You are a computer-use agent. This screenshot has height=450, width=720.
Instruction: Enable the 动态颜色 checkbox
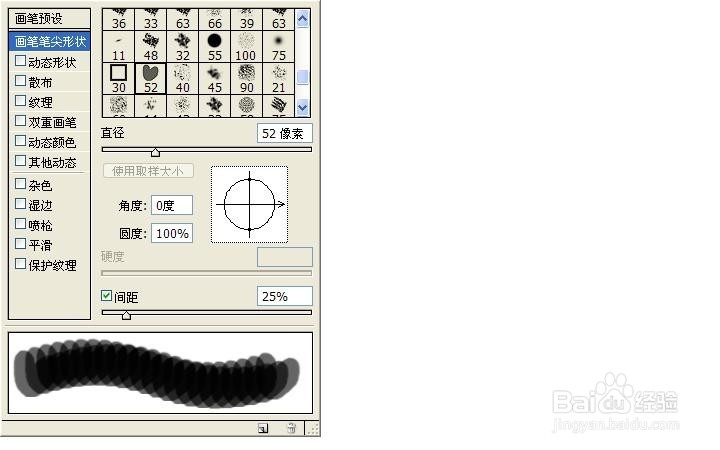click(x=20, y=141)
